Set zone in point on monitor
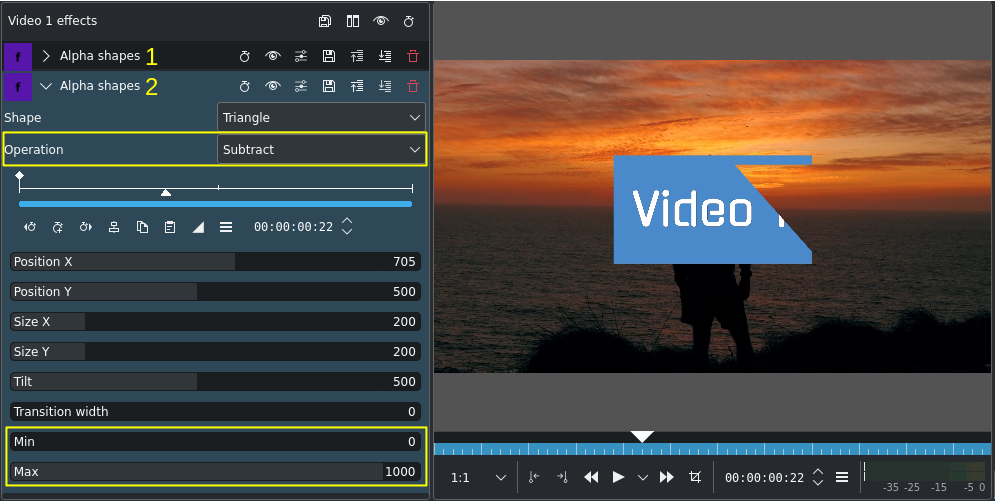This screenshot has height=501, width=995. [x=534, y=478]
